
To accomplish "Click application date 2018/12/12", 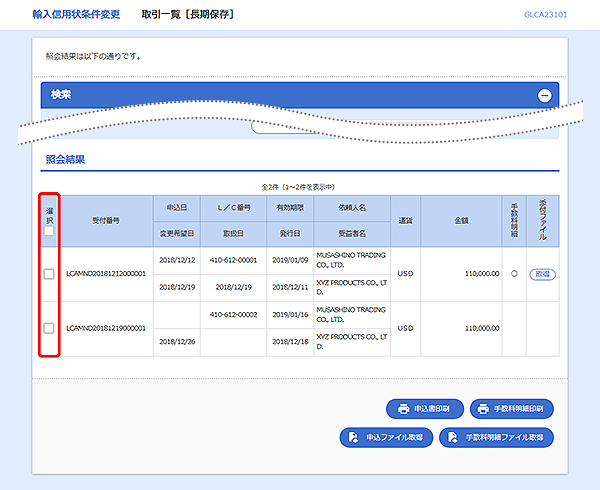I will (x=177, y=260).
